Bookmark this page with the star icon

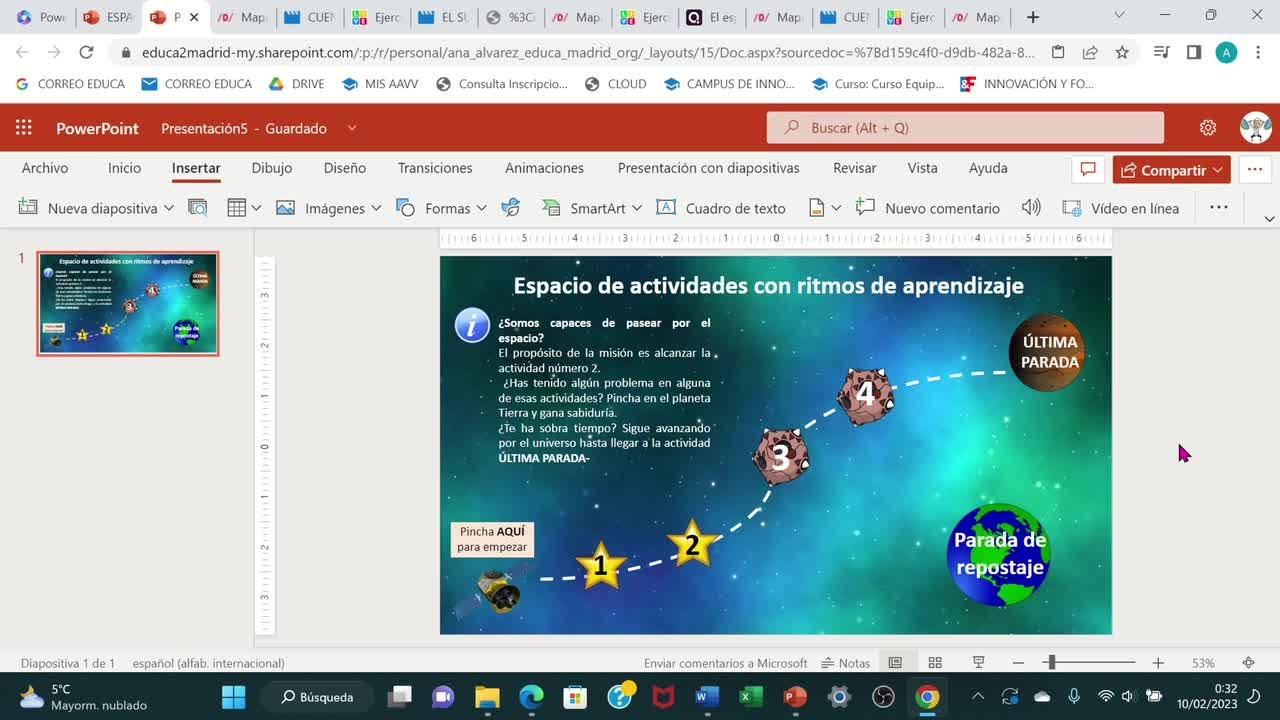coord(1122,53)
